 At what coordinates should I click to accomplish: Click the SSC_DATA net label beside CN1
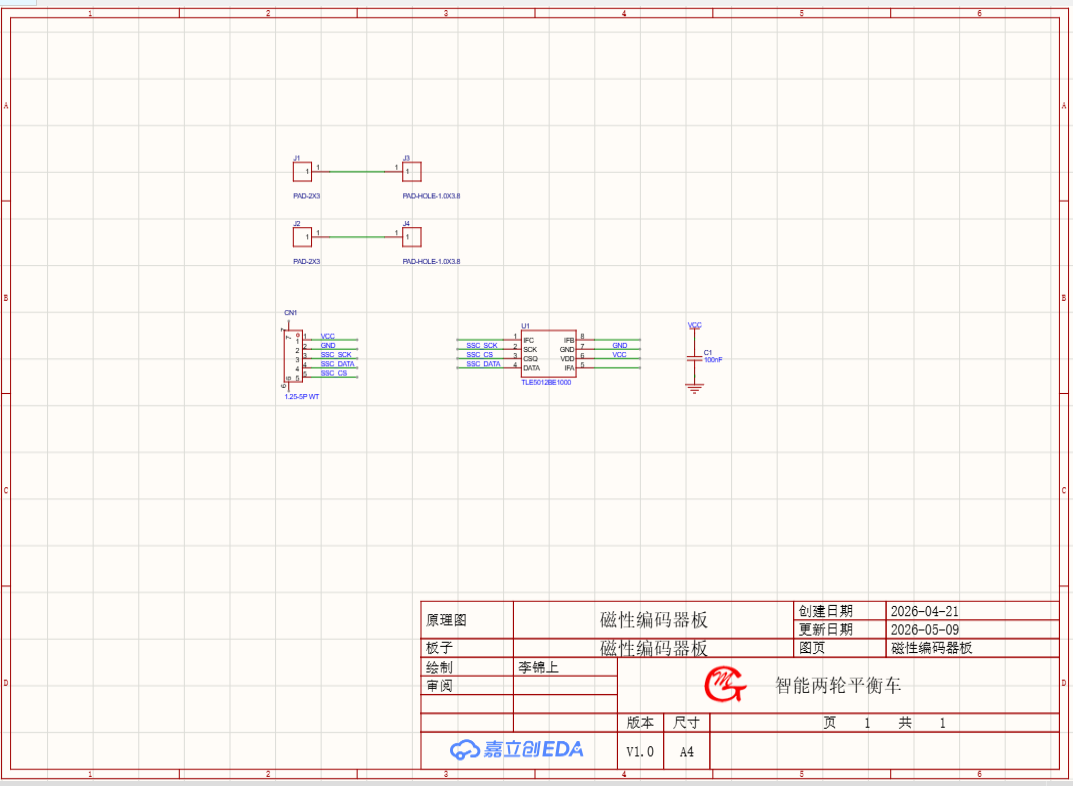pyautogui.click(x=337, y=364)
